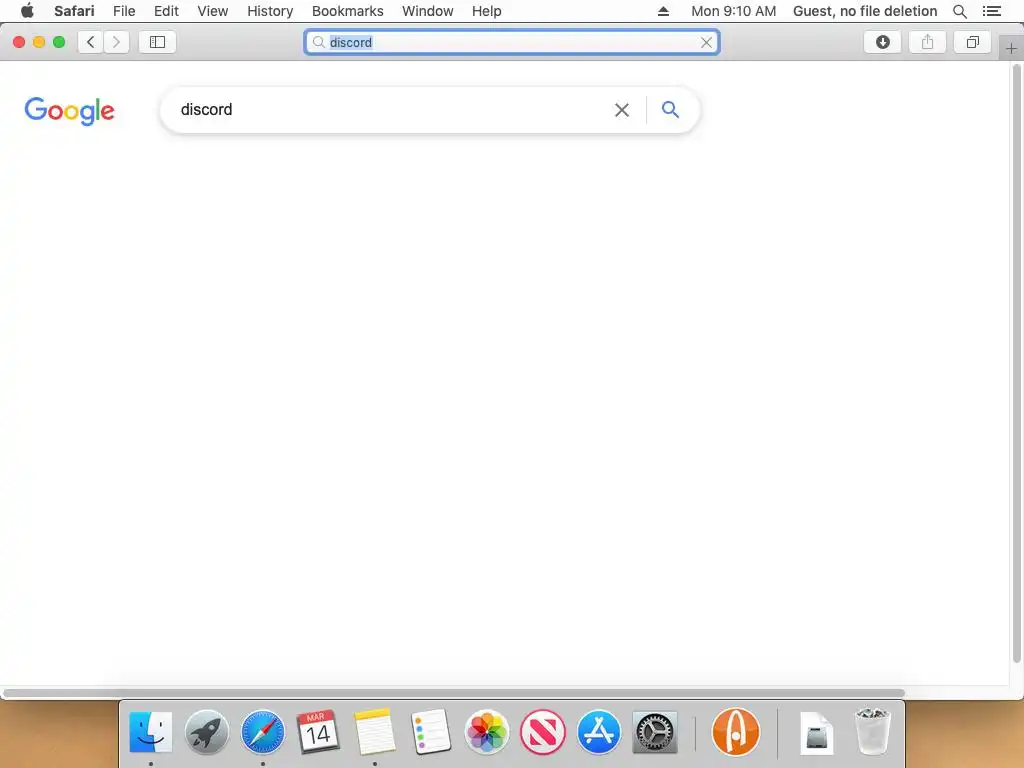Viewport: 1024px width, 768px height.
Task: Open Reminders from the Dock
Action: point(431,732)
